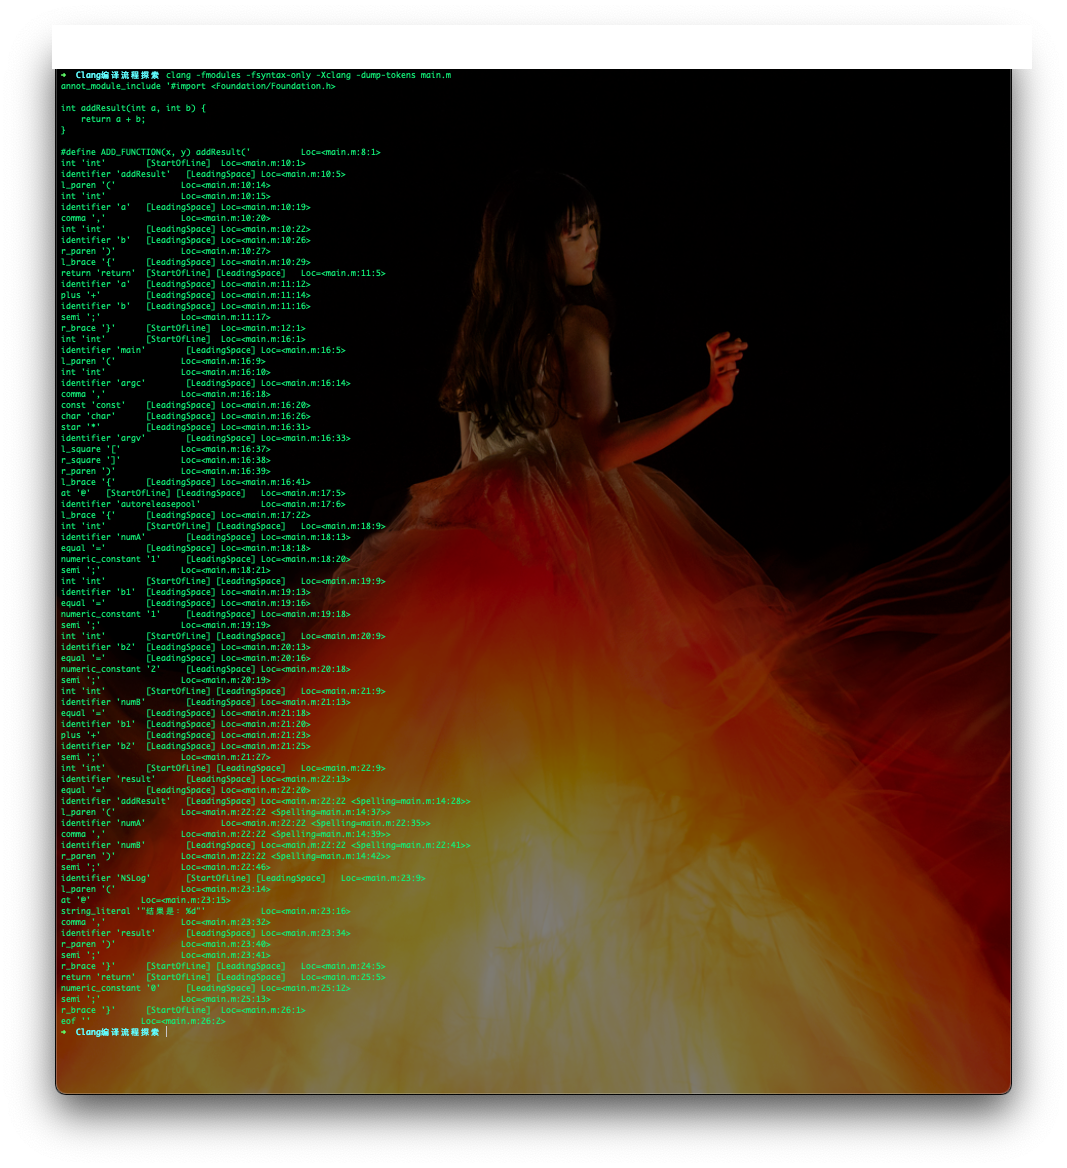Viewport: 1067px width, 1168px height.
Task: Click the 'return a + b;' line
Action: 113,119
